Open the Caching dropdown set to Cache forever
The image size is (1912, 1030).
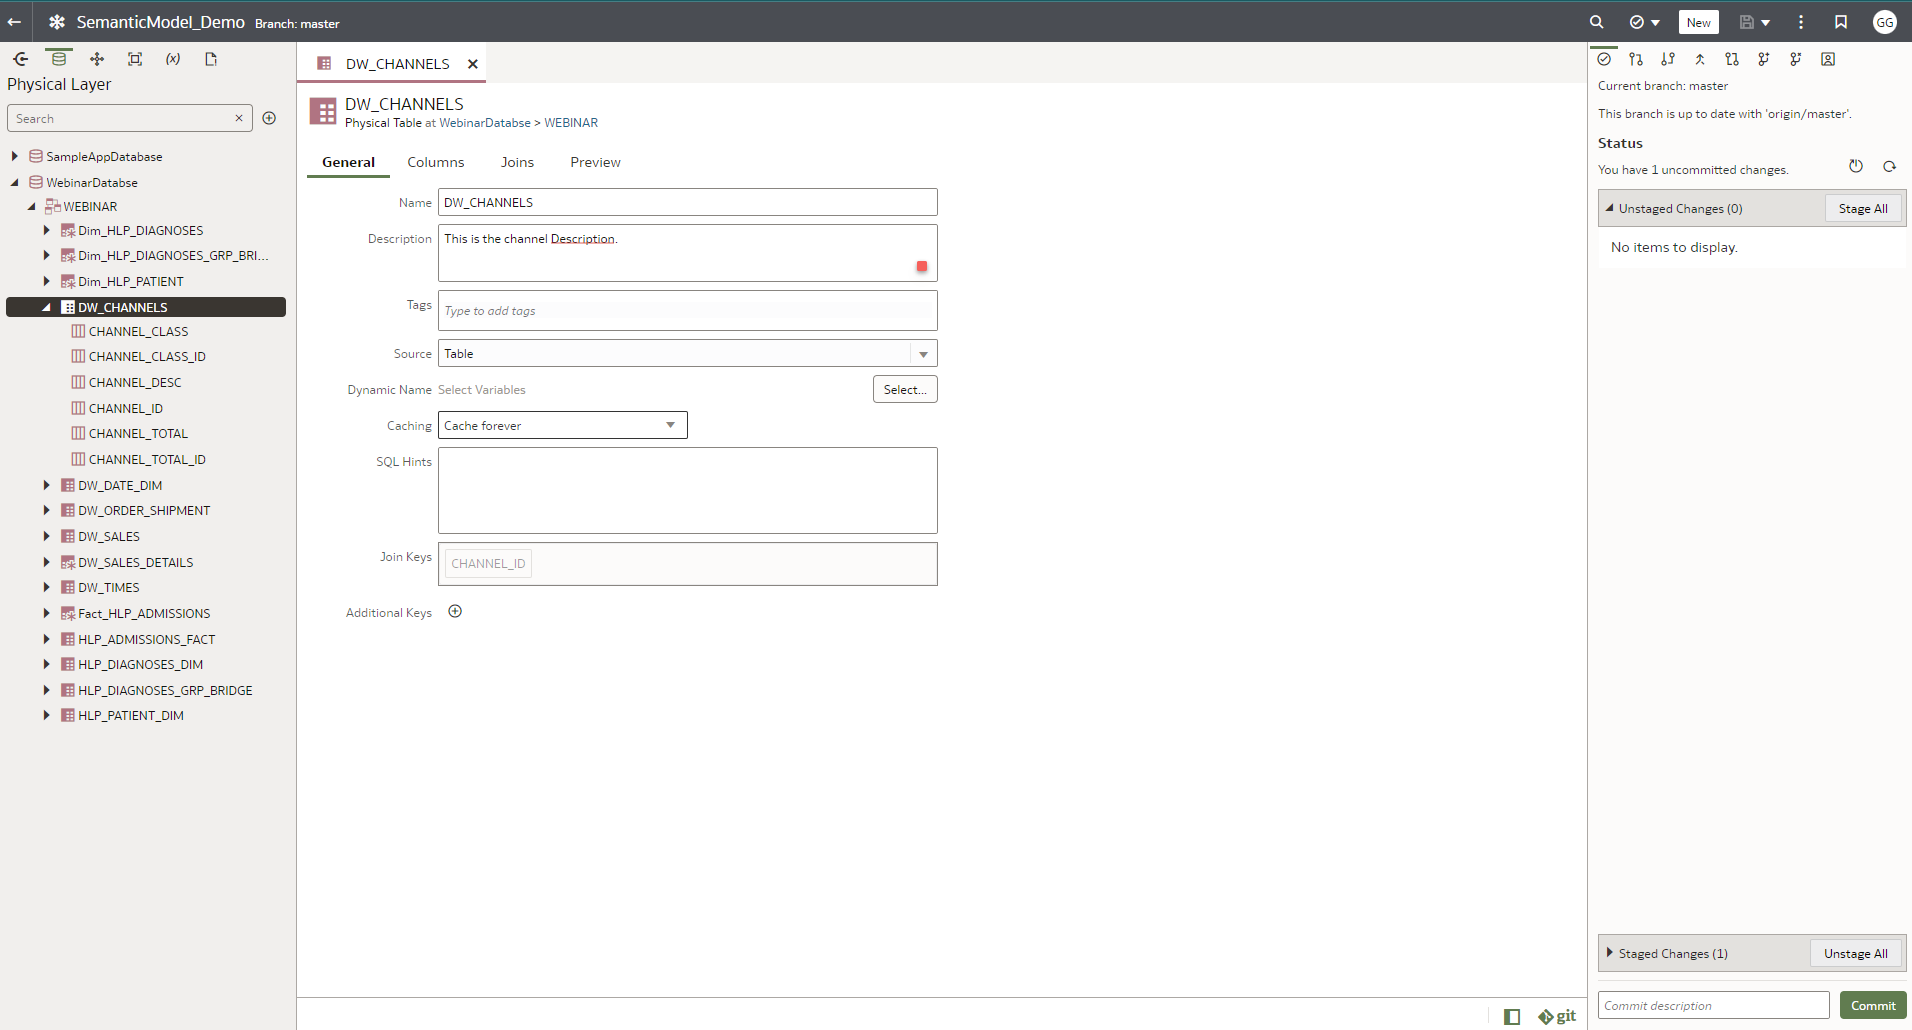point(669,424)
